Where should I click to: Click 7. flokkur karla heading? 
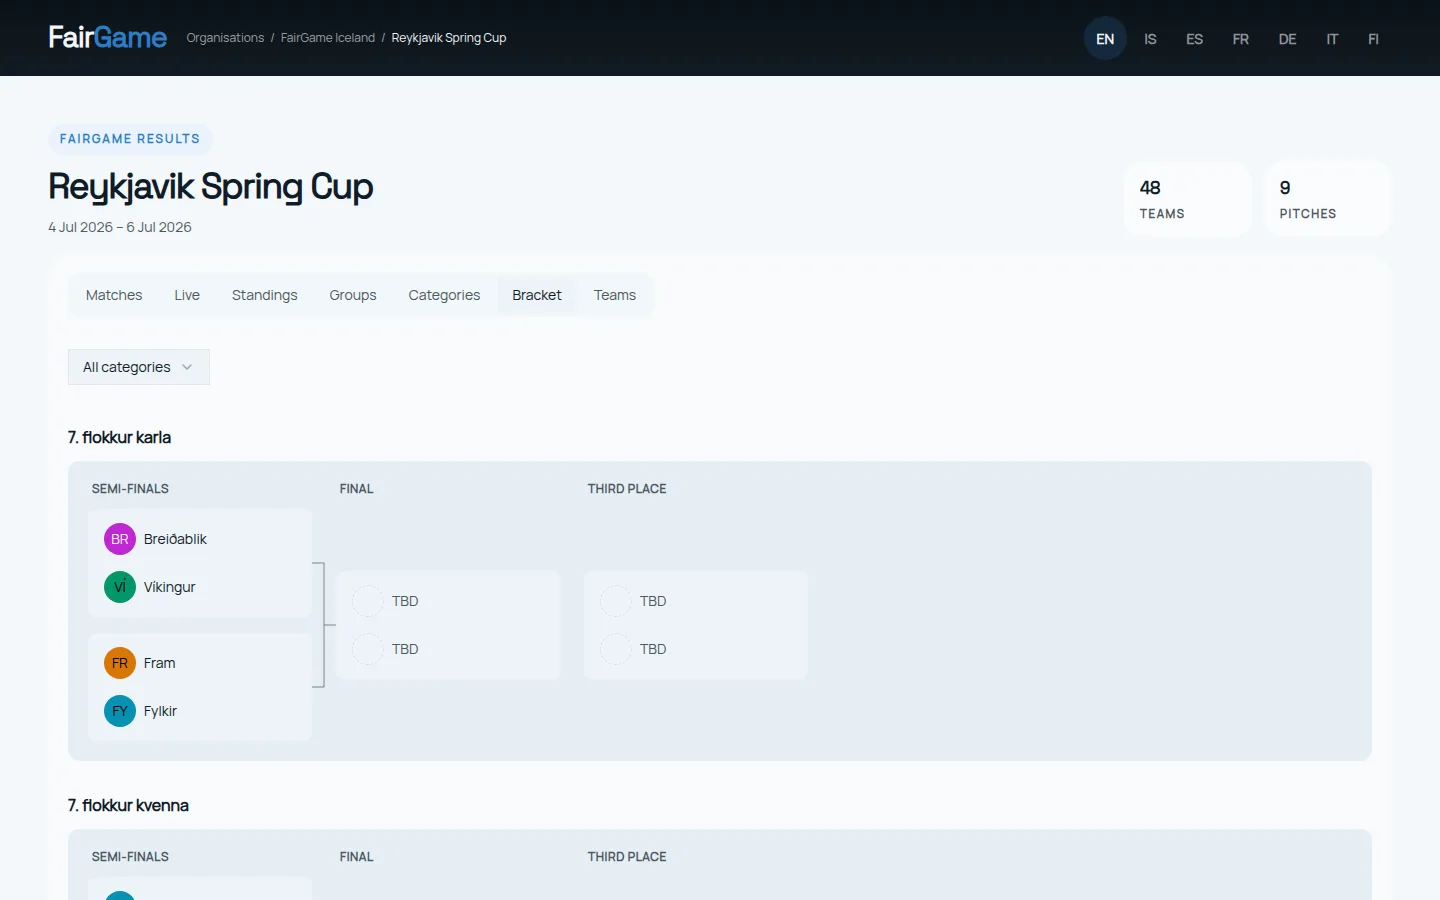click(119, 437)
